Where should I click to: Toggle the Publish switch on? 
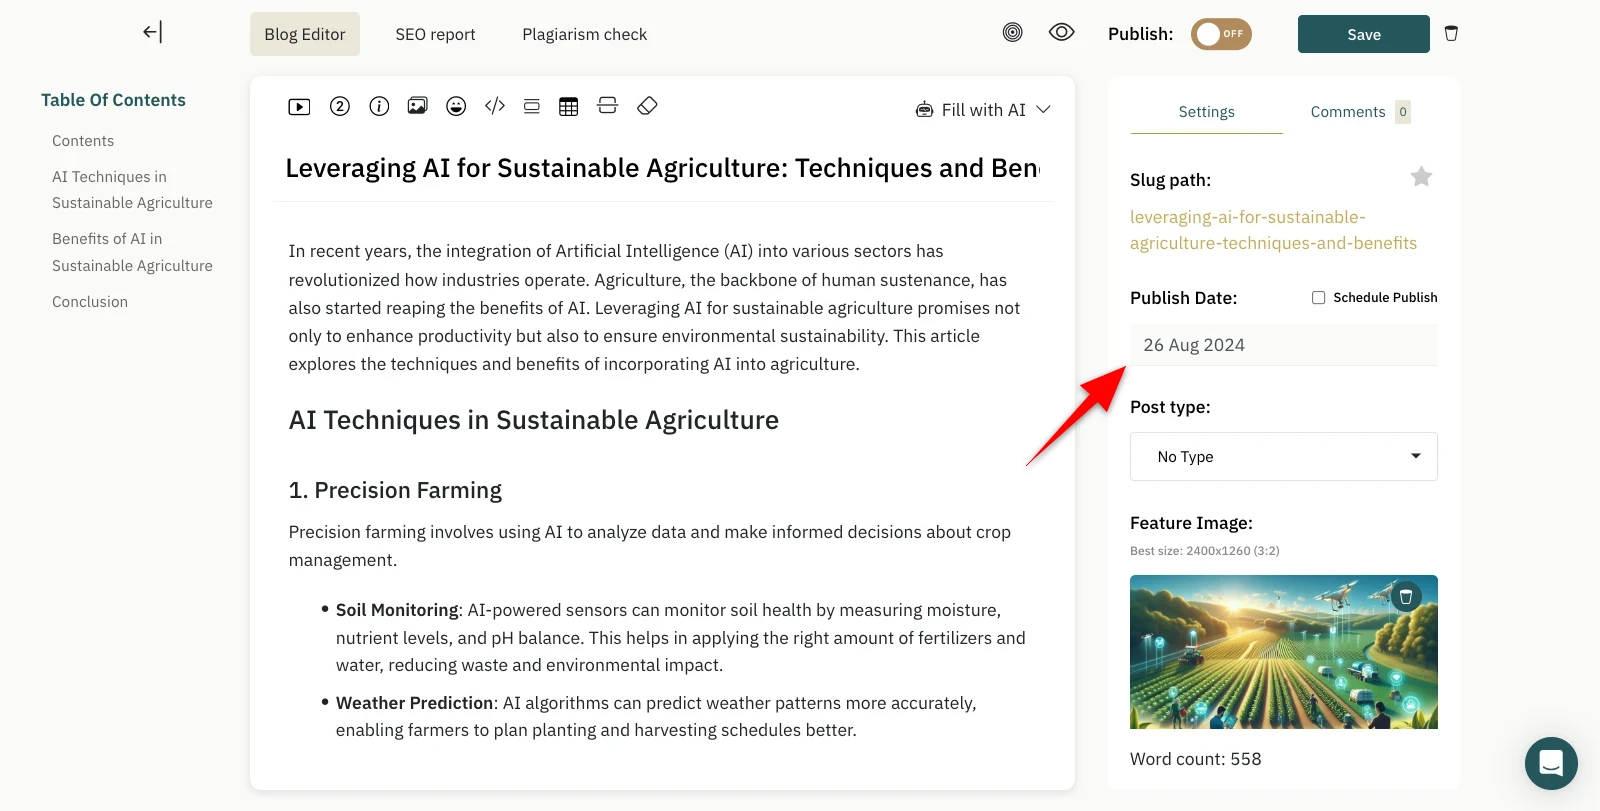coord(1221,34)
